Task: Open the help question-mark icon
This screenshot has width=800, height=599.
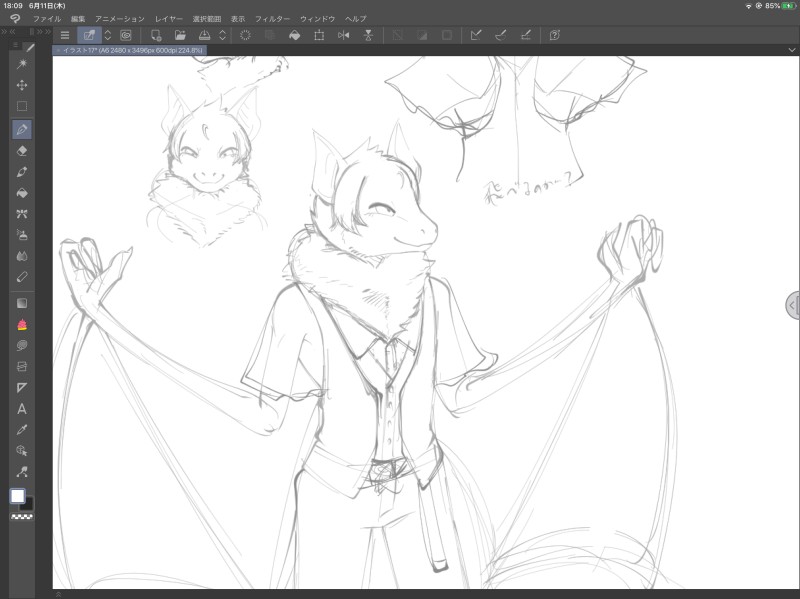Action: (555, 35)
